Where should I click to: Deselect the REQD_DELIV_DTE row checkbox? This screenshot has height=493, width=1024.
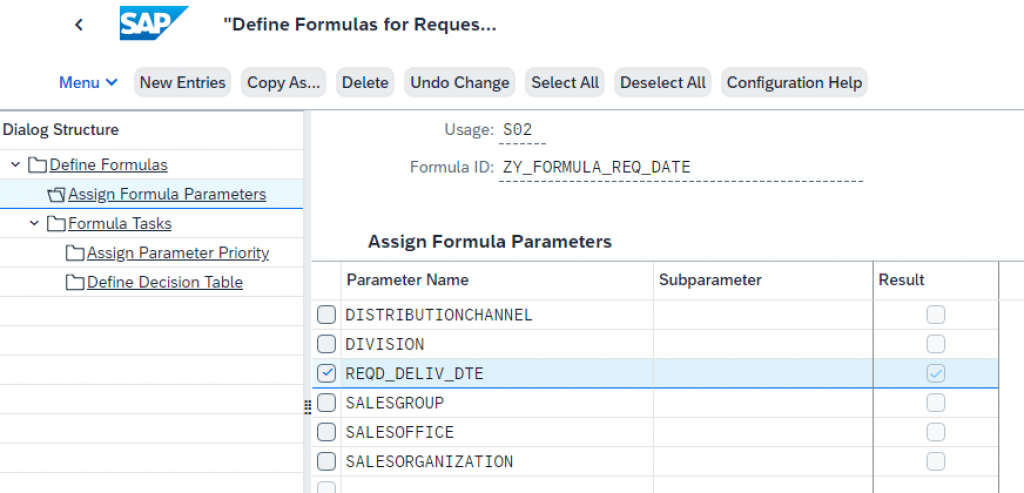click(326, 374)
